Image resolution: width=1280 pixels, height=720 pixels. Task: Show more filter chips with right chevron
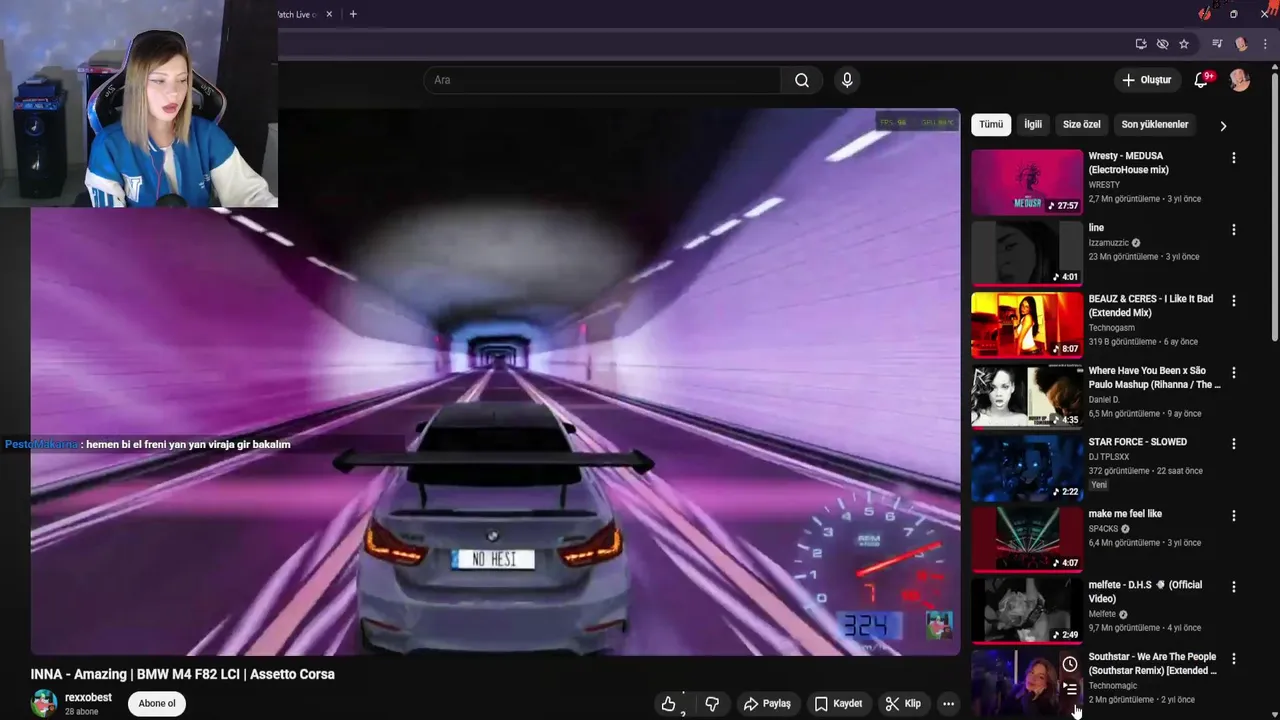(x=1223, y=126)
